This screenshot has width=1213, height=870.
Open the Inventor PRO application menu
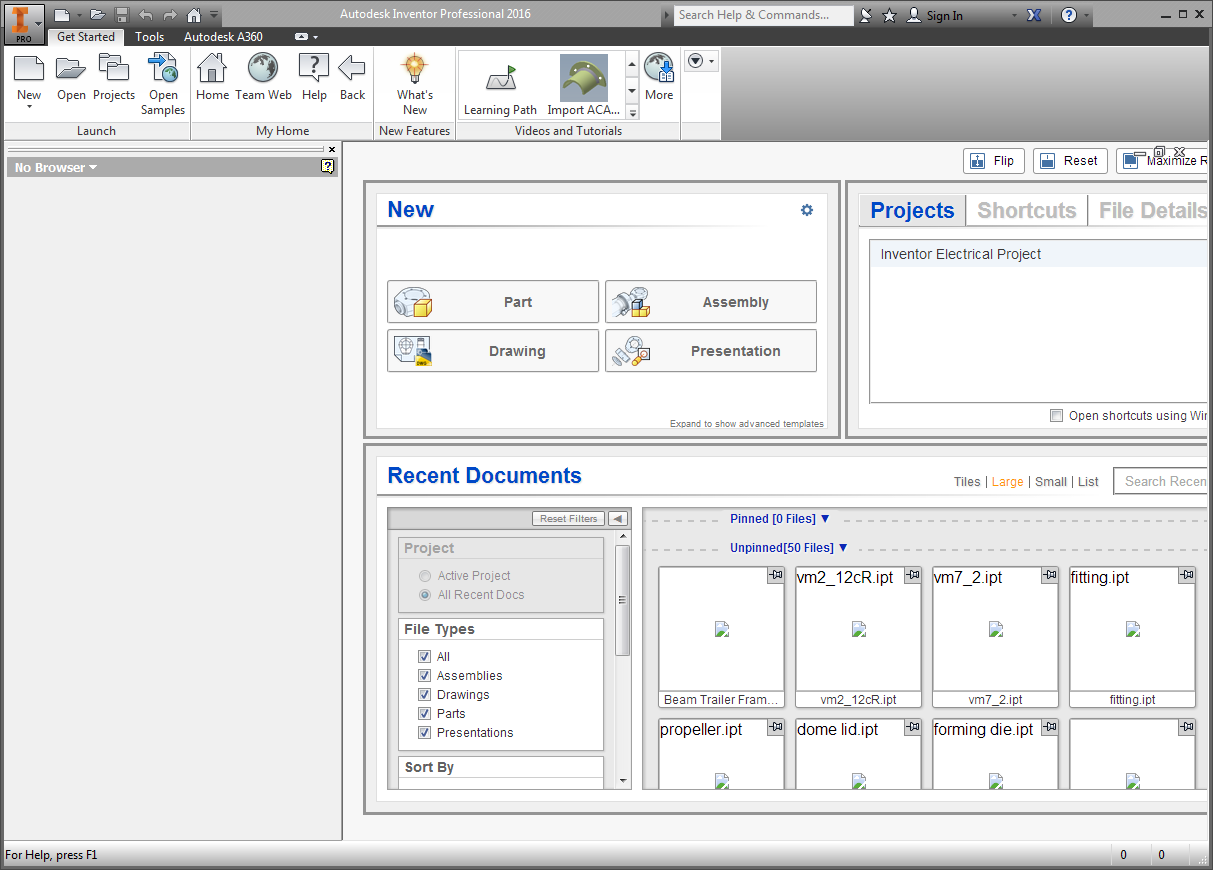(24, 23)
